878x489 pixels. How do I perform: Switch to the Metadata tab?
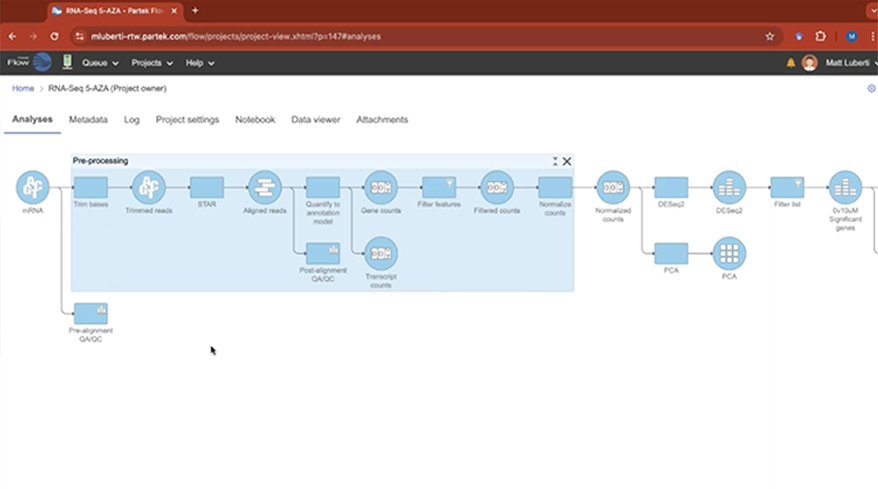[x=88, y=120]
